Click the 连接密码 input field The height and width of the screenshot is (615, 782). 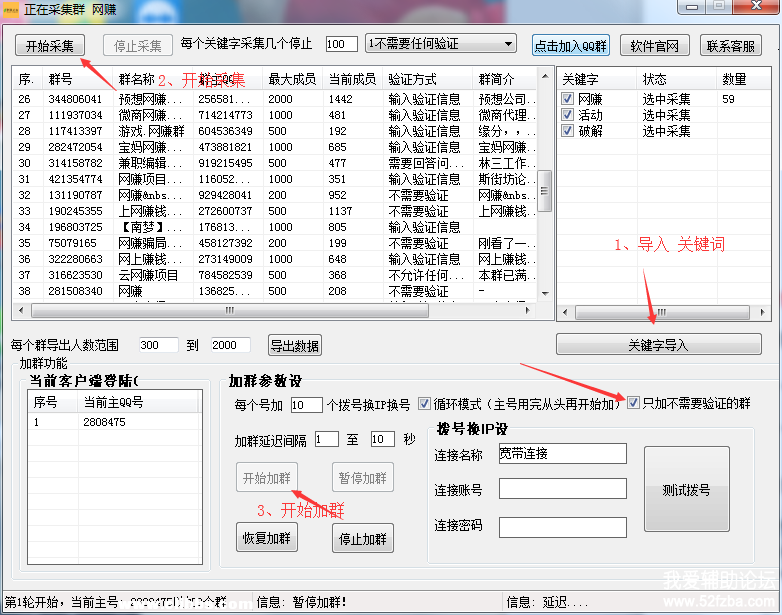click(563, 527)
